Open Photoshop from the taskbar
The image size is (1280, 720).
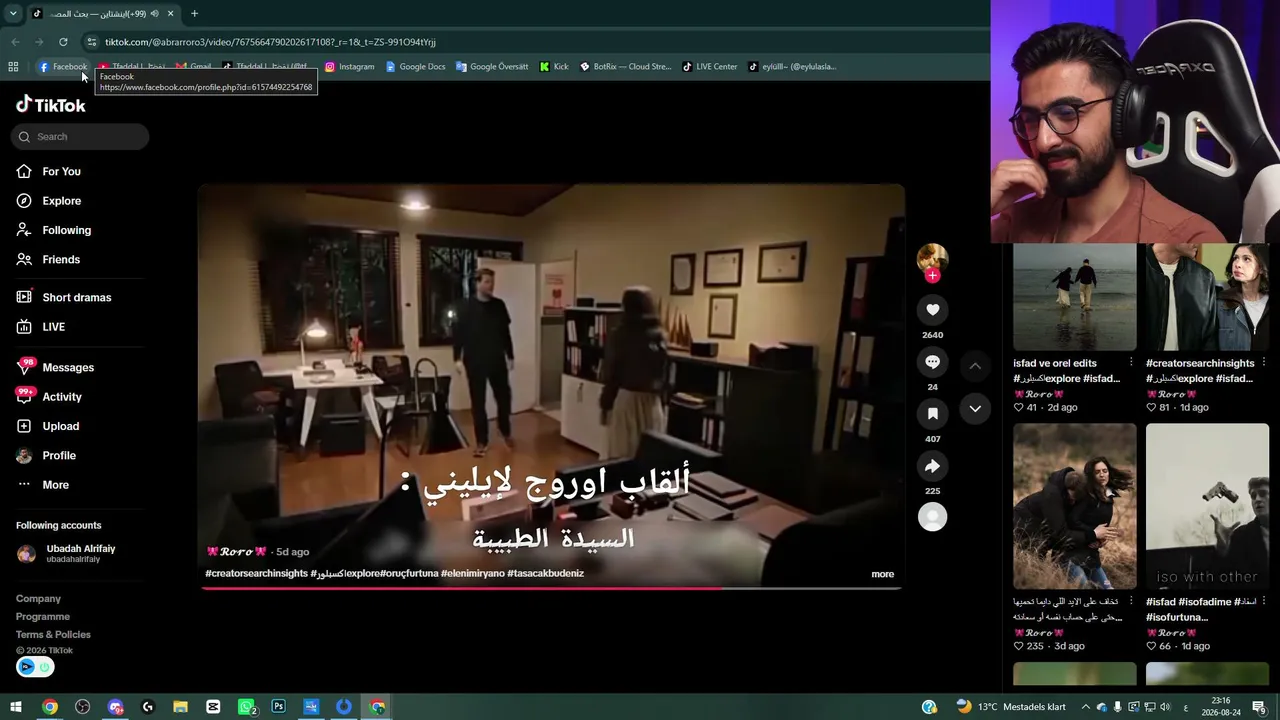(x=278, y=707)
